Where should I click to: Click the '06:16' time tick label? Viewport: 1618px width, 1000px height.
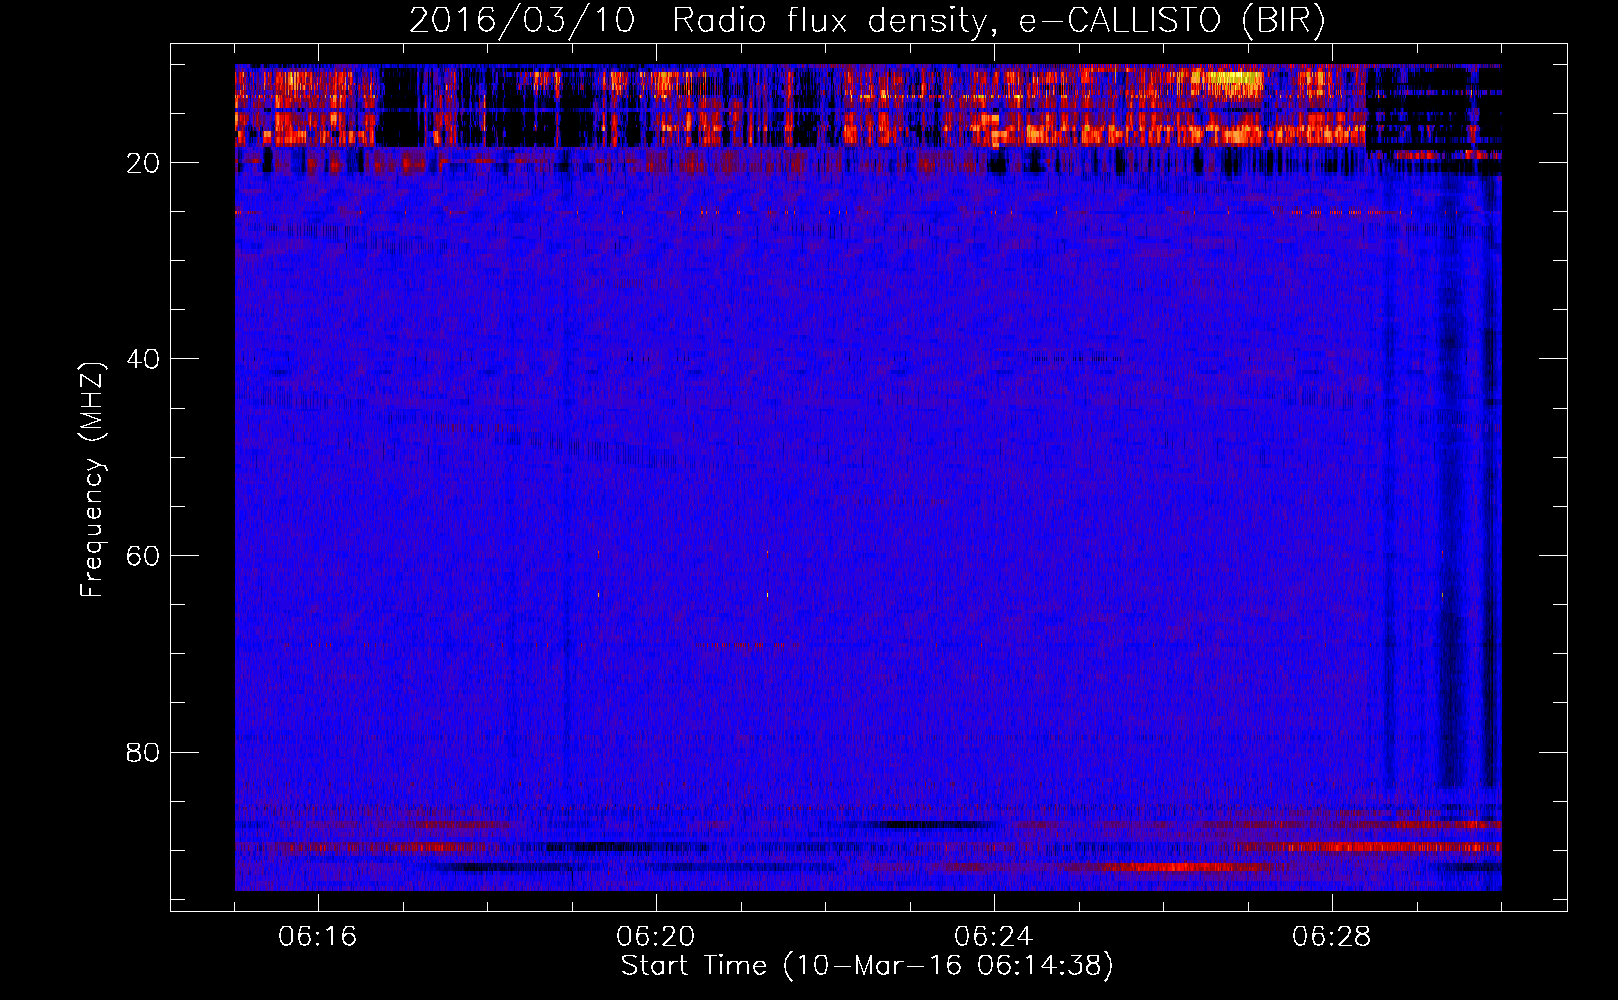point(317,937)
